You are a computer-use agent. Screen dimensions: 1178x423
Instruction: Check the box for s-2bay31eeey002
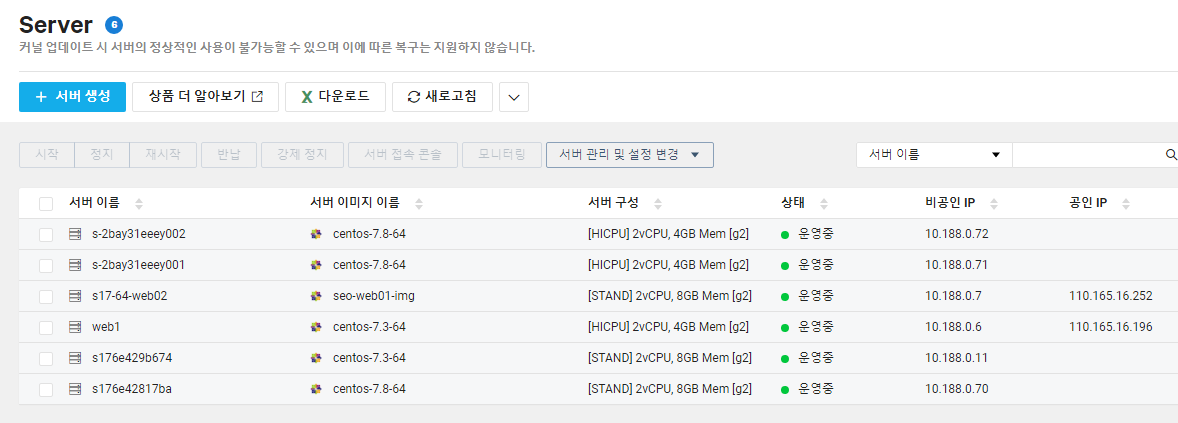click(x=46, y=234)
